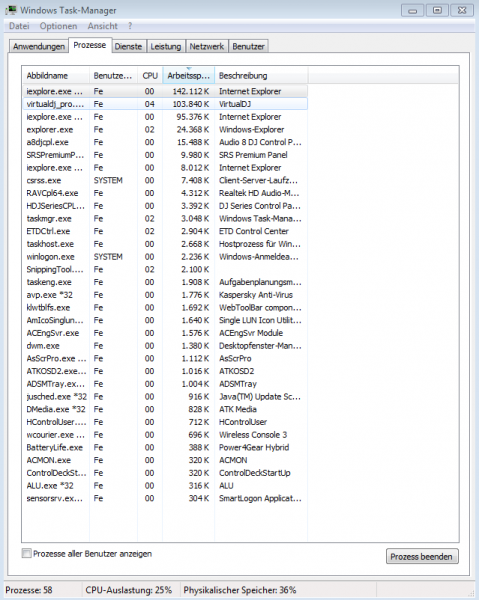
Task: Switch to the Netzwerk tab
Action: click(x=207, y=46)
